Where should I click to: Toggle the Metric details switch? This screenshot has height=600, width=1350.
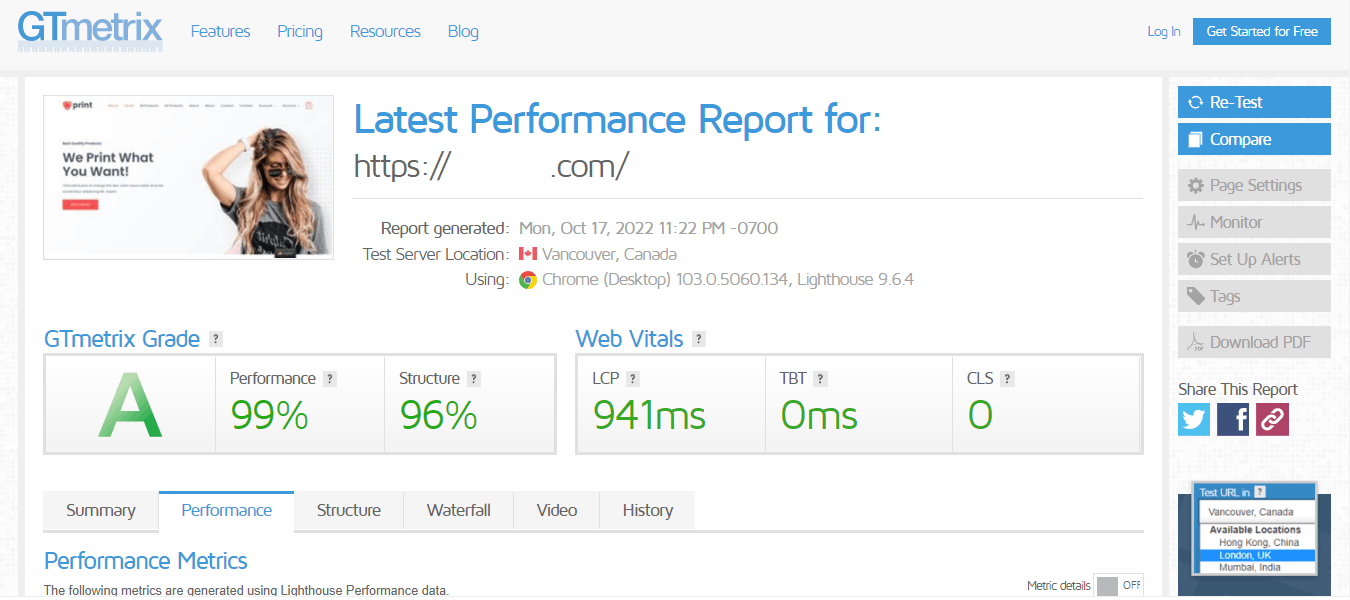[x=1118, y=586]
